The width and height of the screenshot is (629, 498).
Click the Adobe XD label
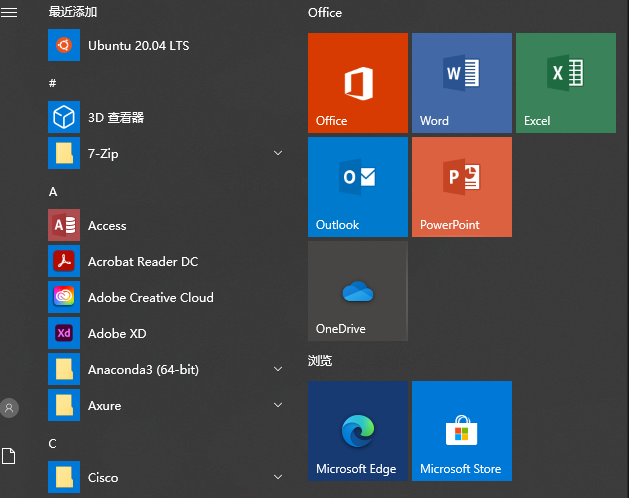[117, 333]
